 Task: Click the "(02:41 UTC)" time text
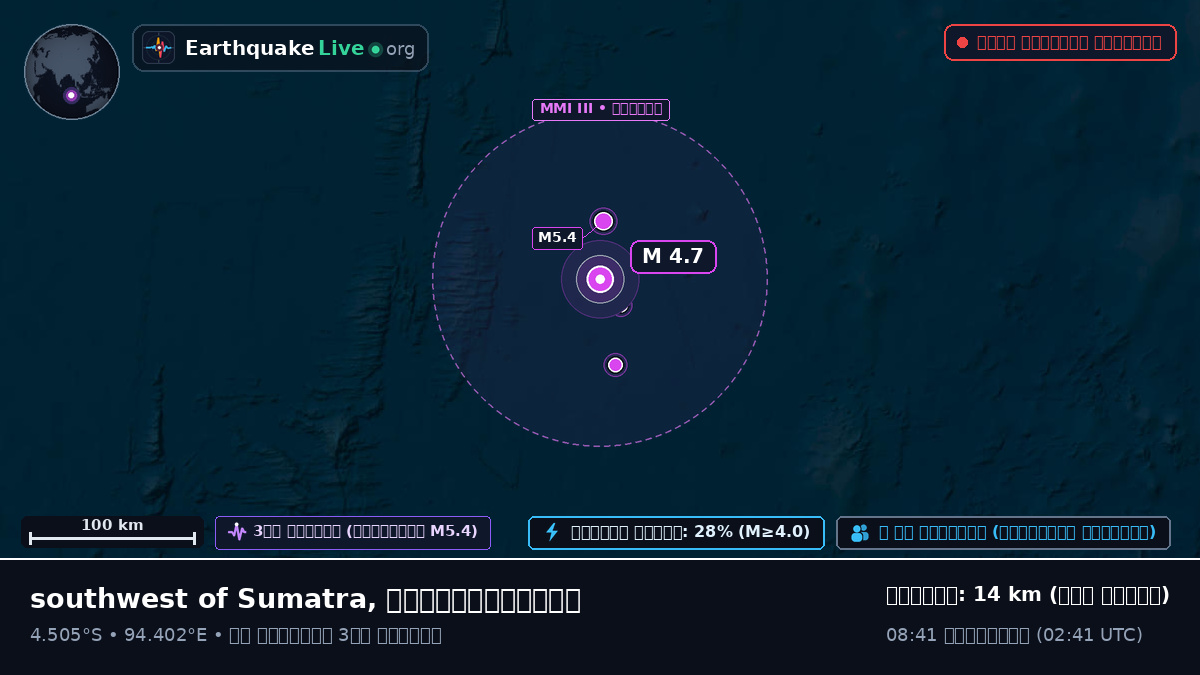[1089, 635]
